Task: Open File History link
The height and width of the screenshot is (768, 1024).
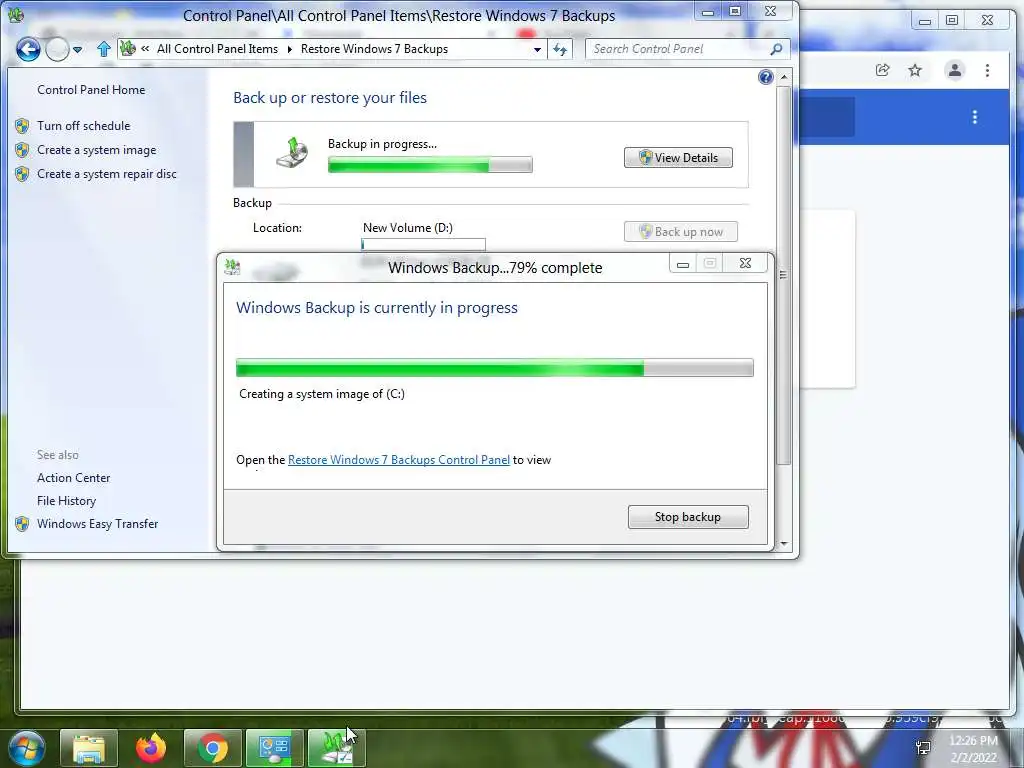Action: pyautogui.click(x=66, y=501)
